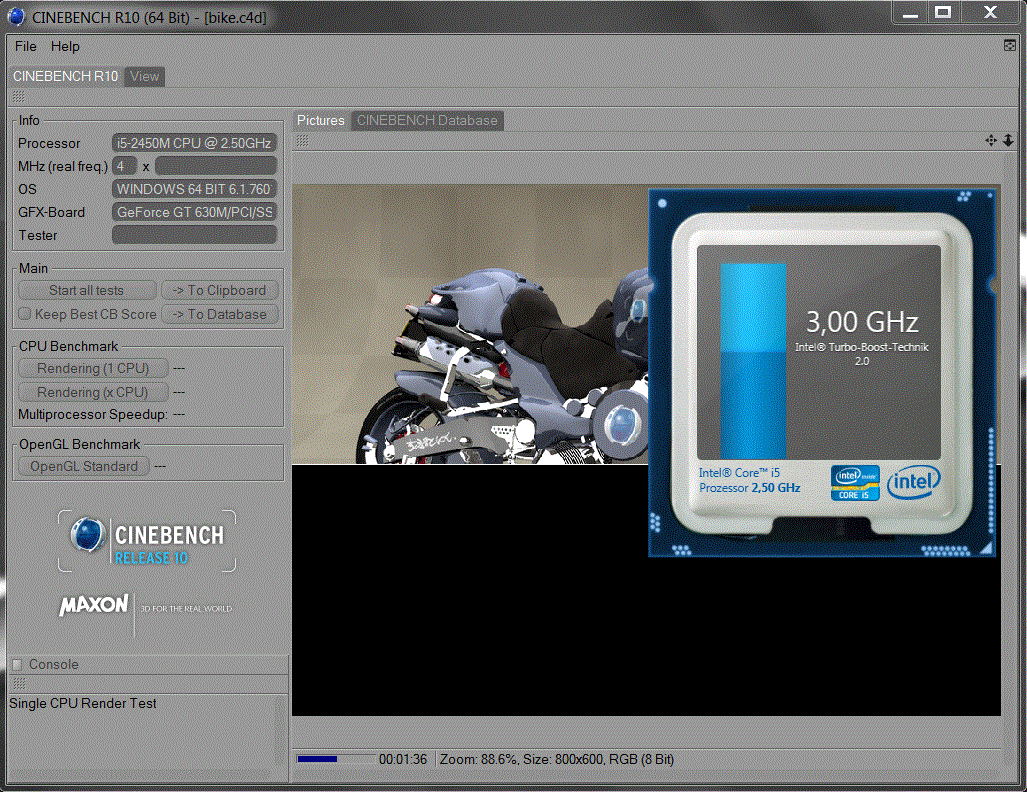Start Rendering (1 CPU) benchmark

(93, 368)
